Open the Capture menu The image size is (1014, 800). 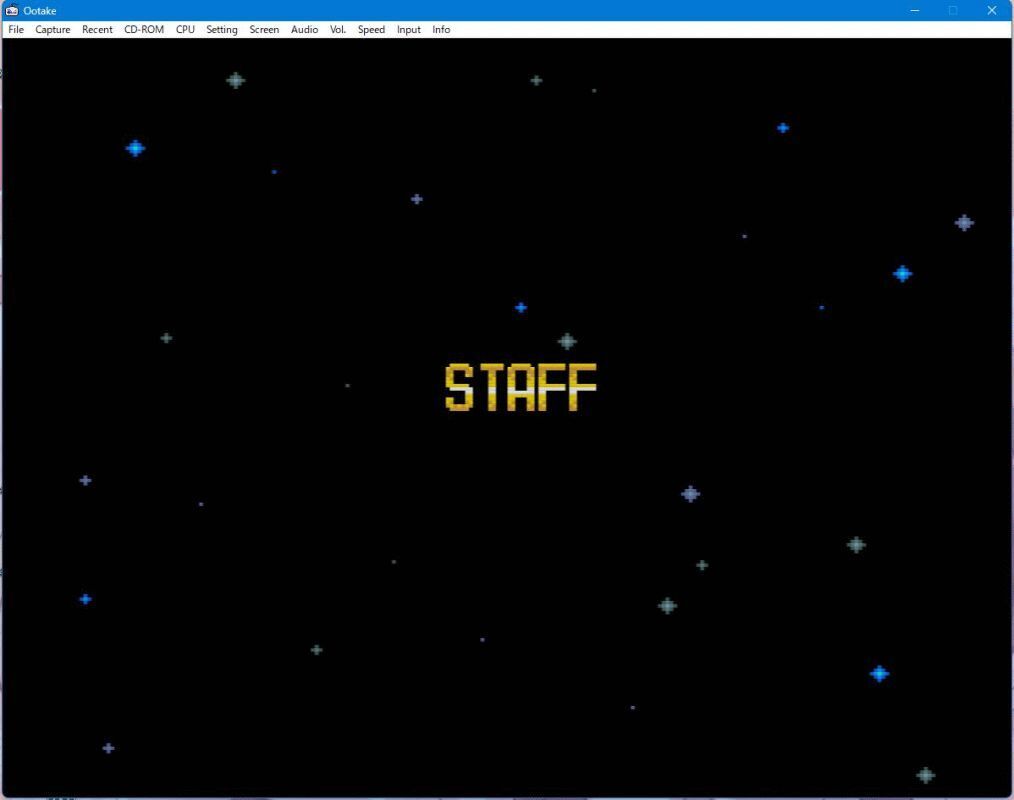pyautogui.click(x=52, y=30)
